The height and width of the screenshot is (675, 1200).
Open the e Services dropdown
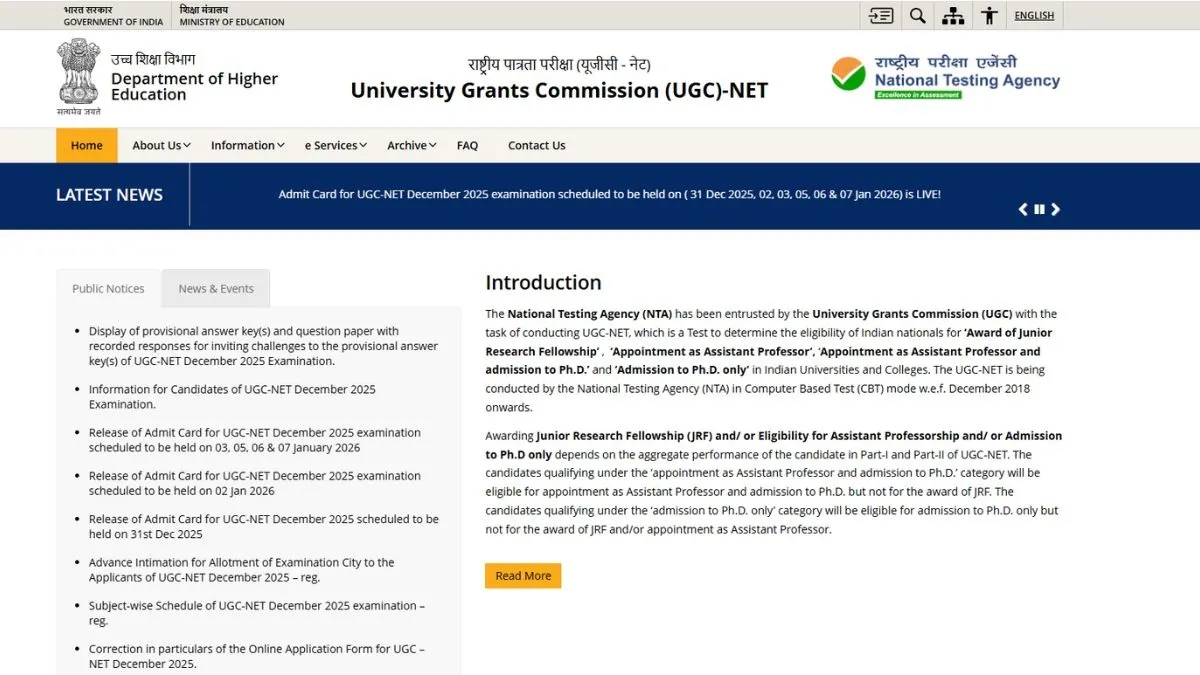tap(335, 145)
